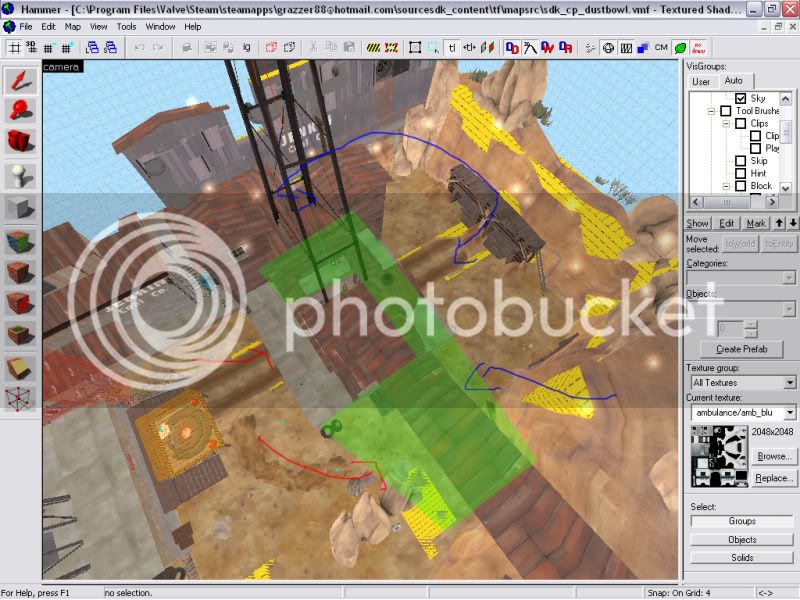Open the Edit menu

[48, 27]
